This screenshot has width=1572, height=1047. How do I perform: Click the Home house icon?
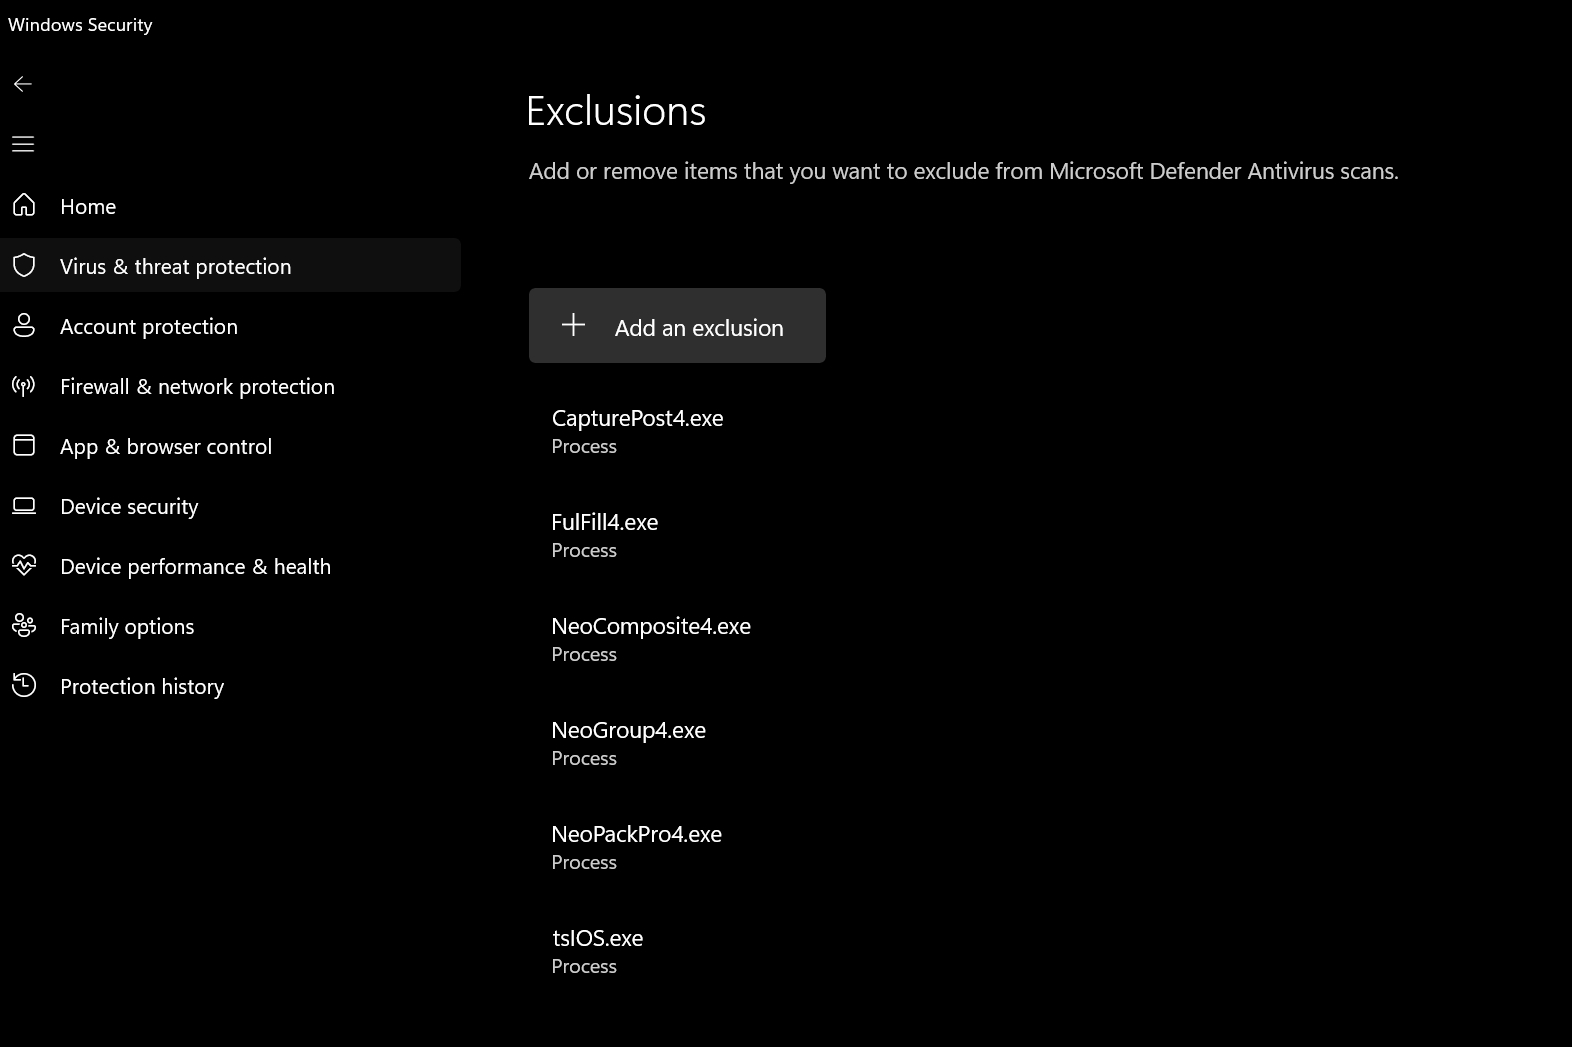(x=24, y=205)
